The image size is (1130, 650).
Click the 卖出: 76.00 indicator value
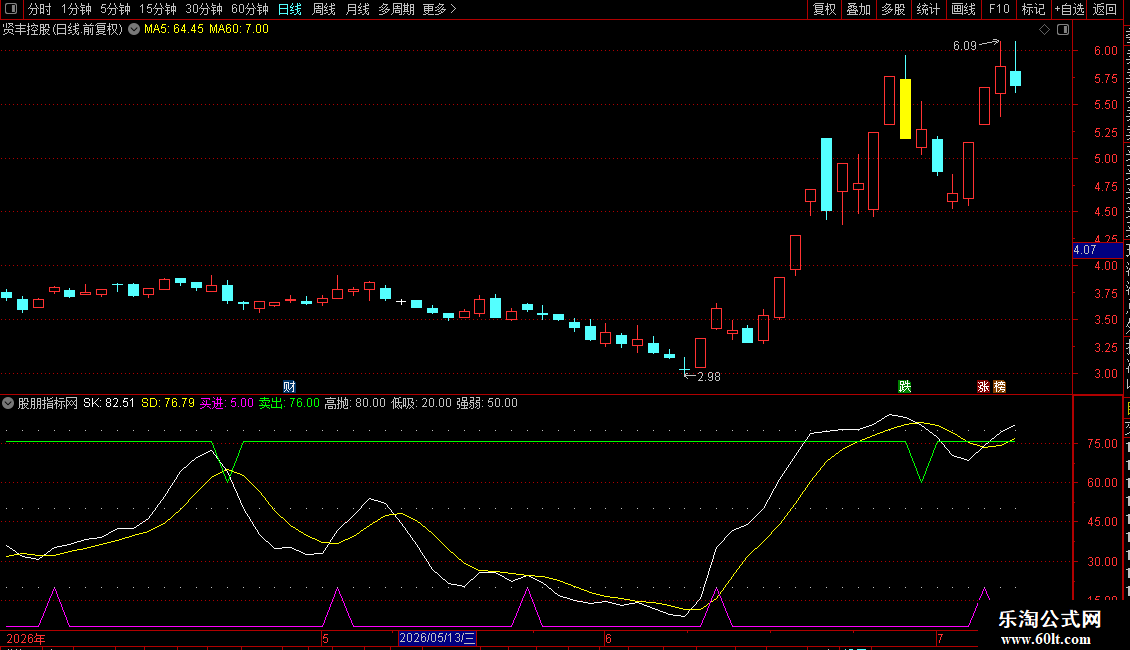point(289,404)
